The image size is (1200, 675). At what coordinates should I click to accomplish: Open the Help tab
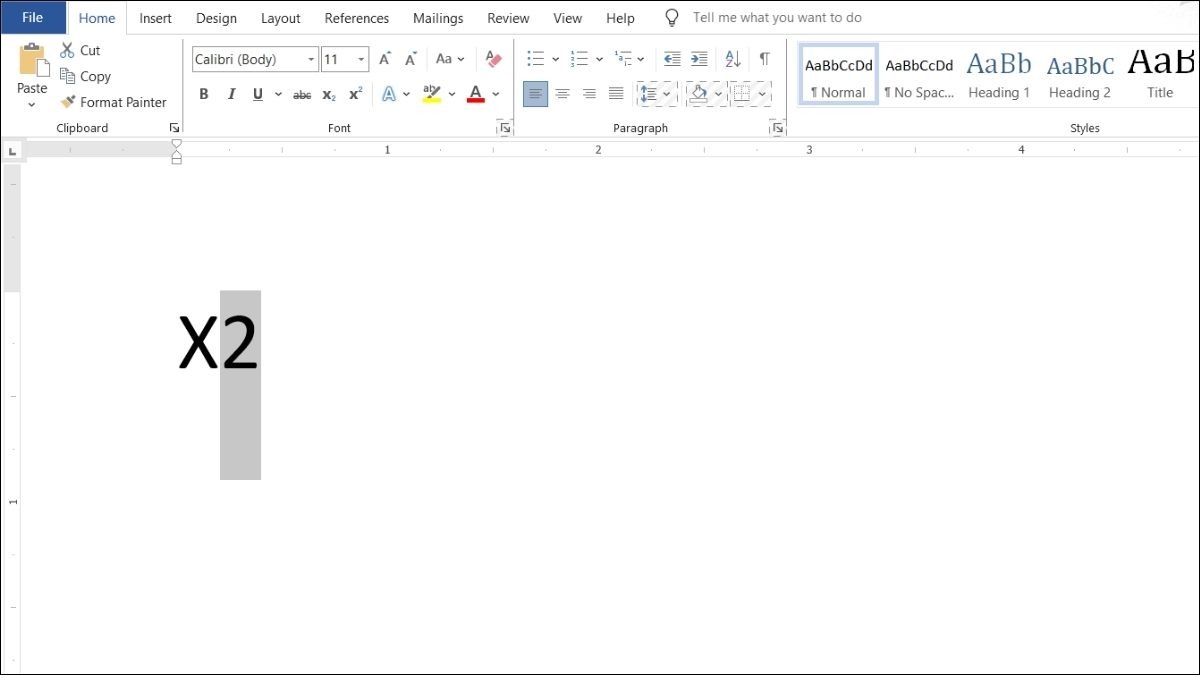620,18
